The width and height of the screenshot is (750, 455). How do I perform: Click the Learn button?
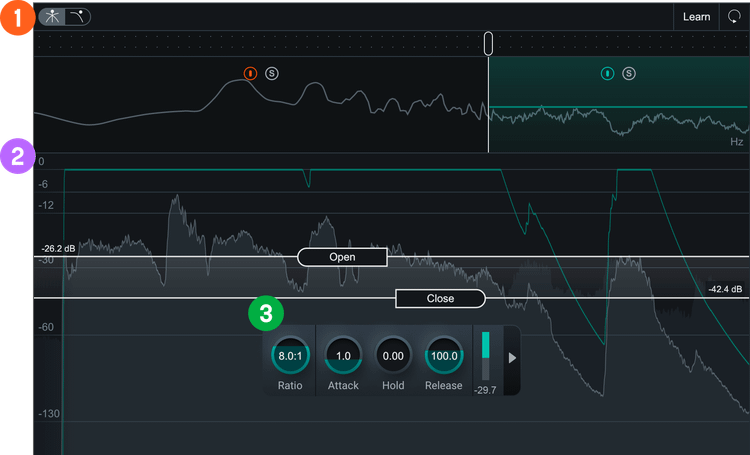click(696, 17)
